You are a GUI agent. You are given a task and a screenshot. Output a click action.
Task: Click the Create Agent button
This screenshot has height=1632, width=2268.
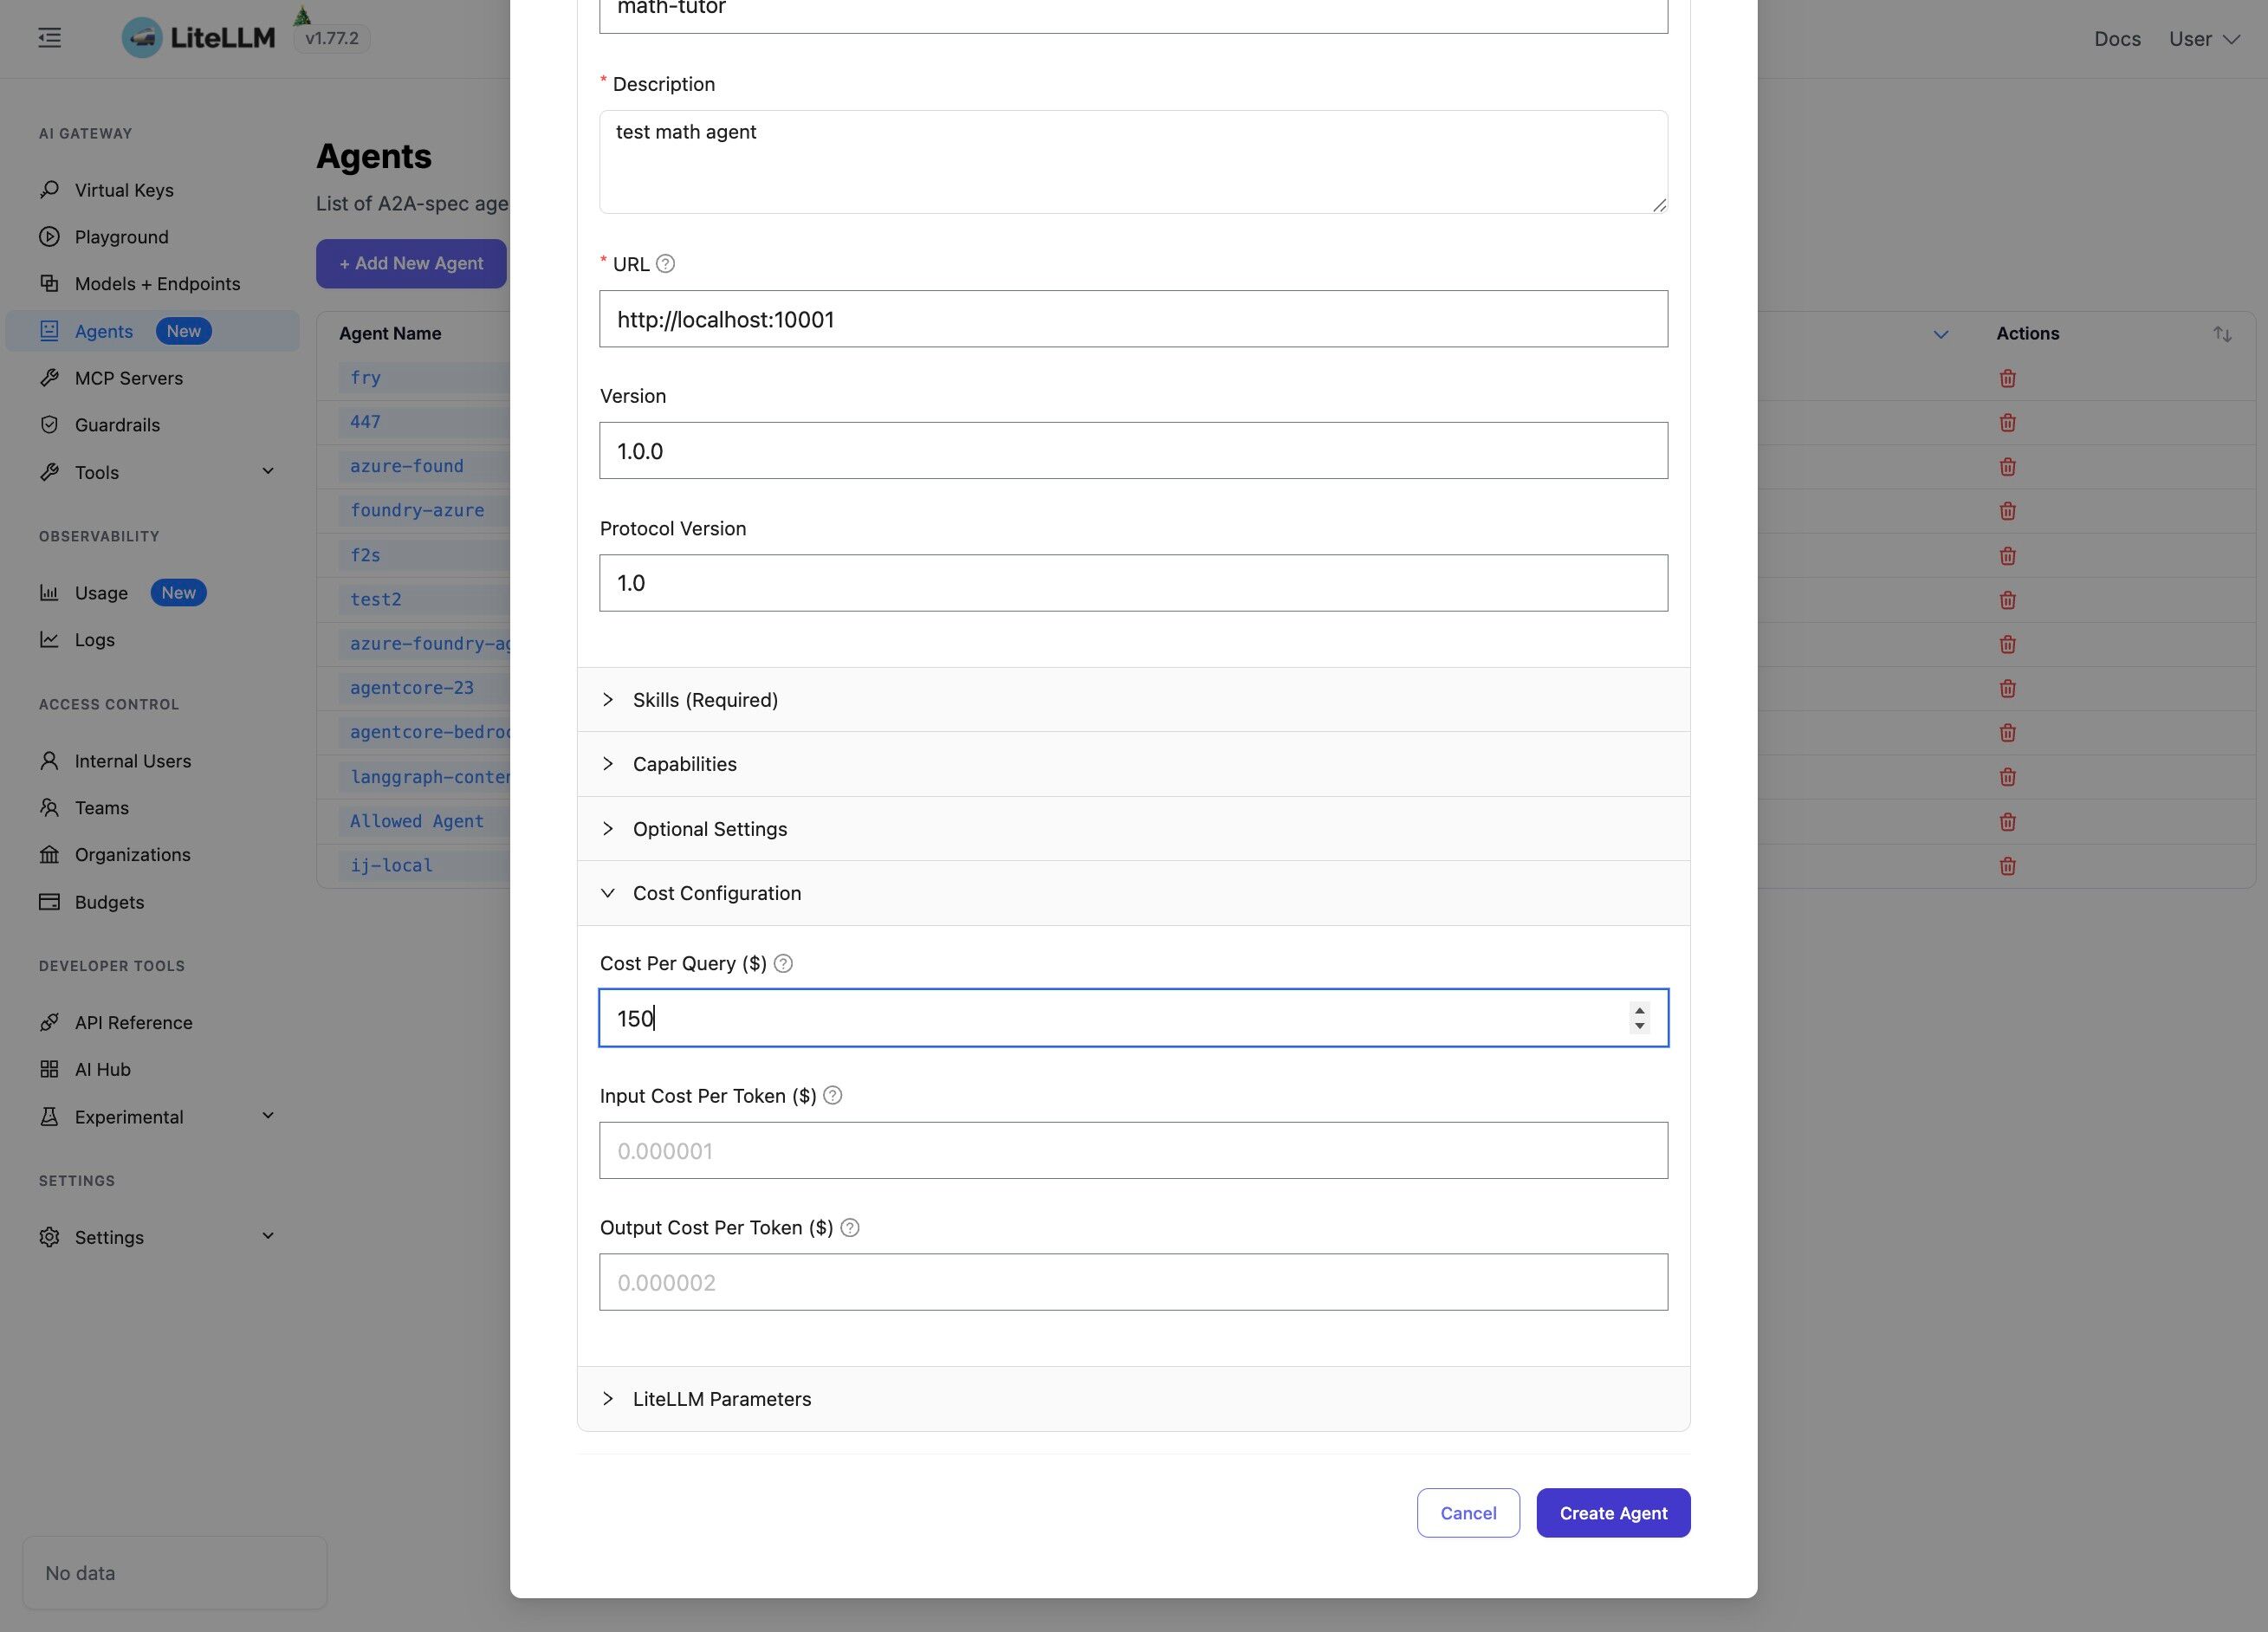[1612, 1512]
